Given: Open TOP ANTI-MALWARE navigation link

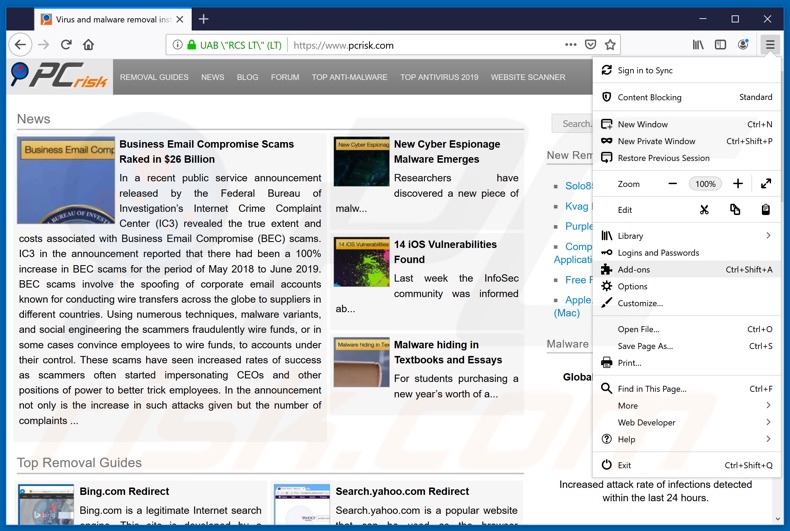Looking at the screenshot, I should [350, 77].
